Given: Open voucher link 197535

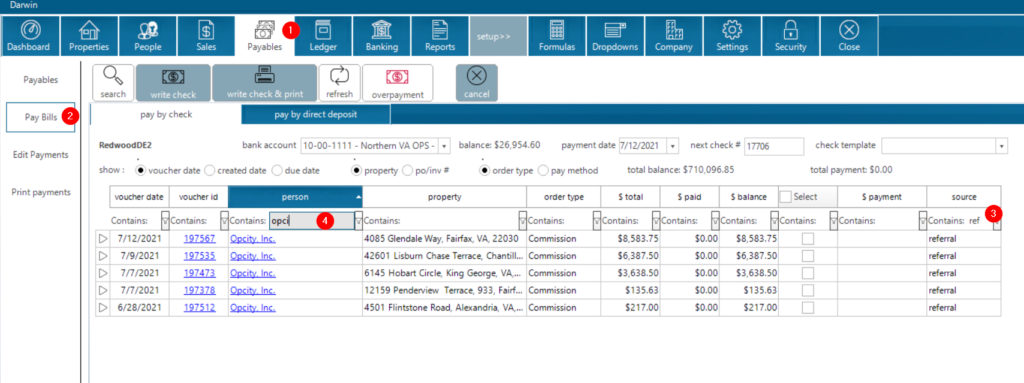Looking at the screenshot, I should (x=199, y=256).
